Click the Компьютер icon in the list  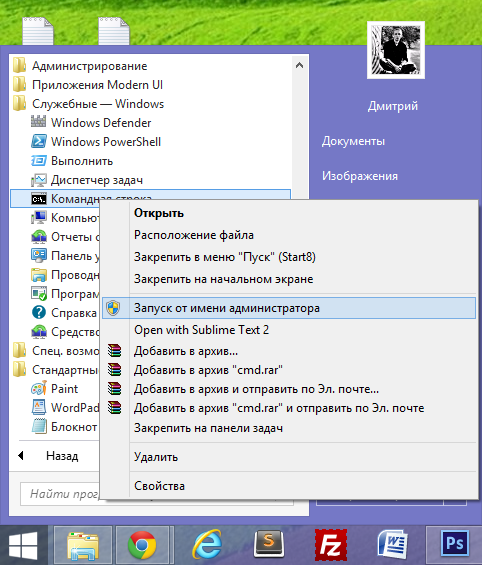coord(39,217)
